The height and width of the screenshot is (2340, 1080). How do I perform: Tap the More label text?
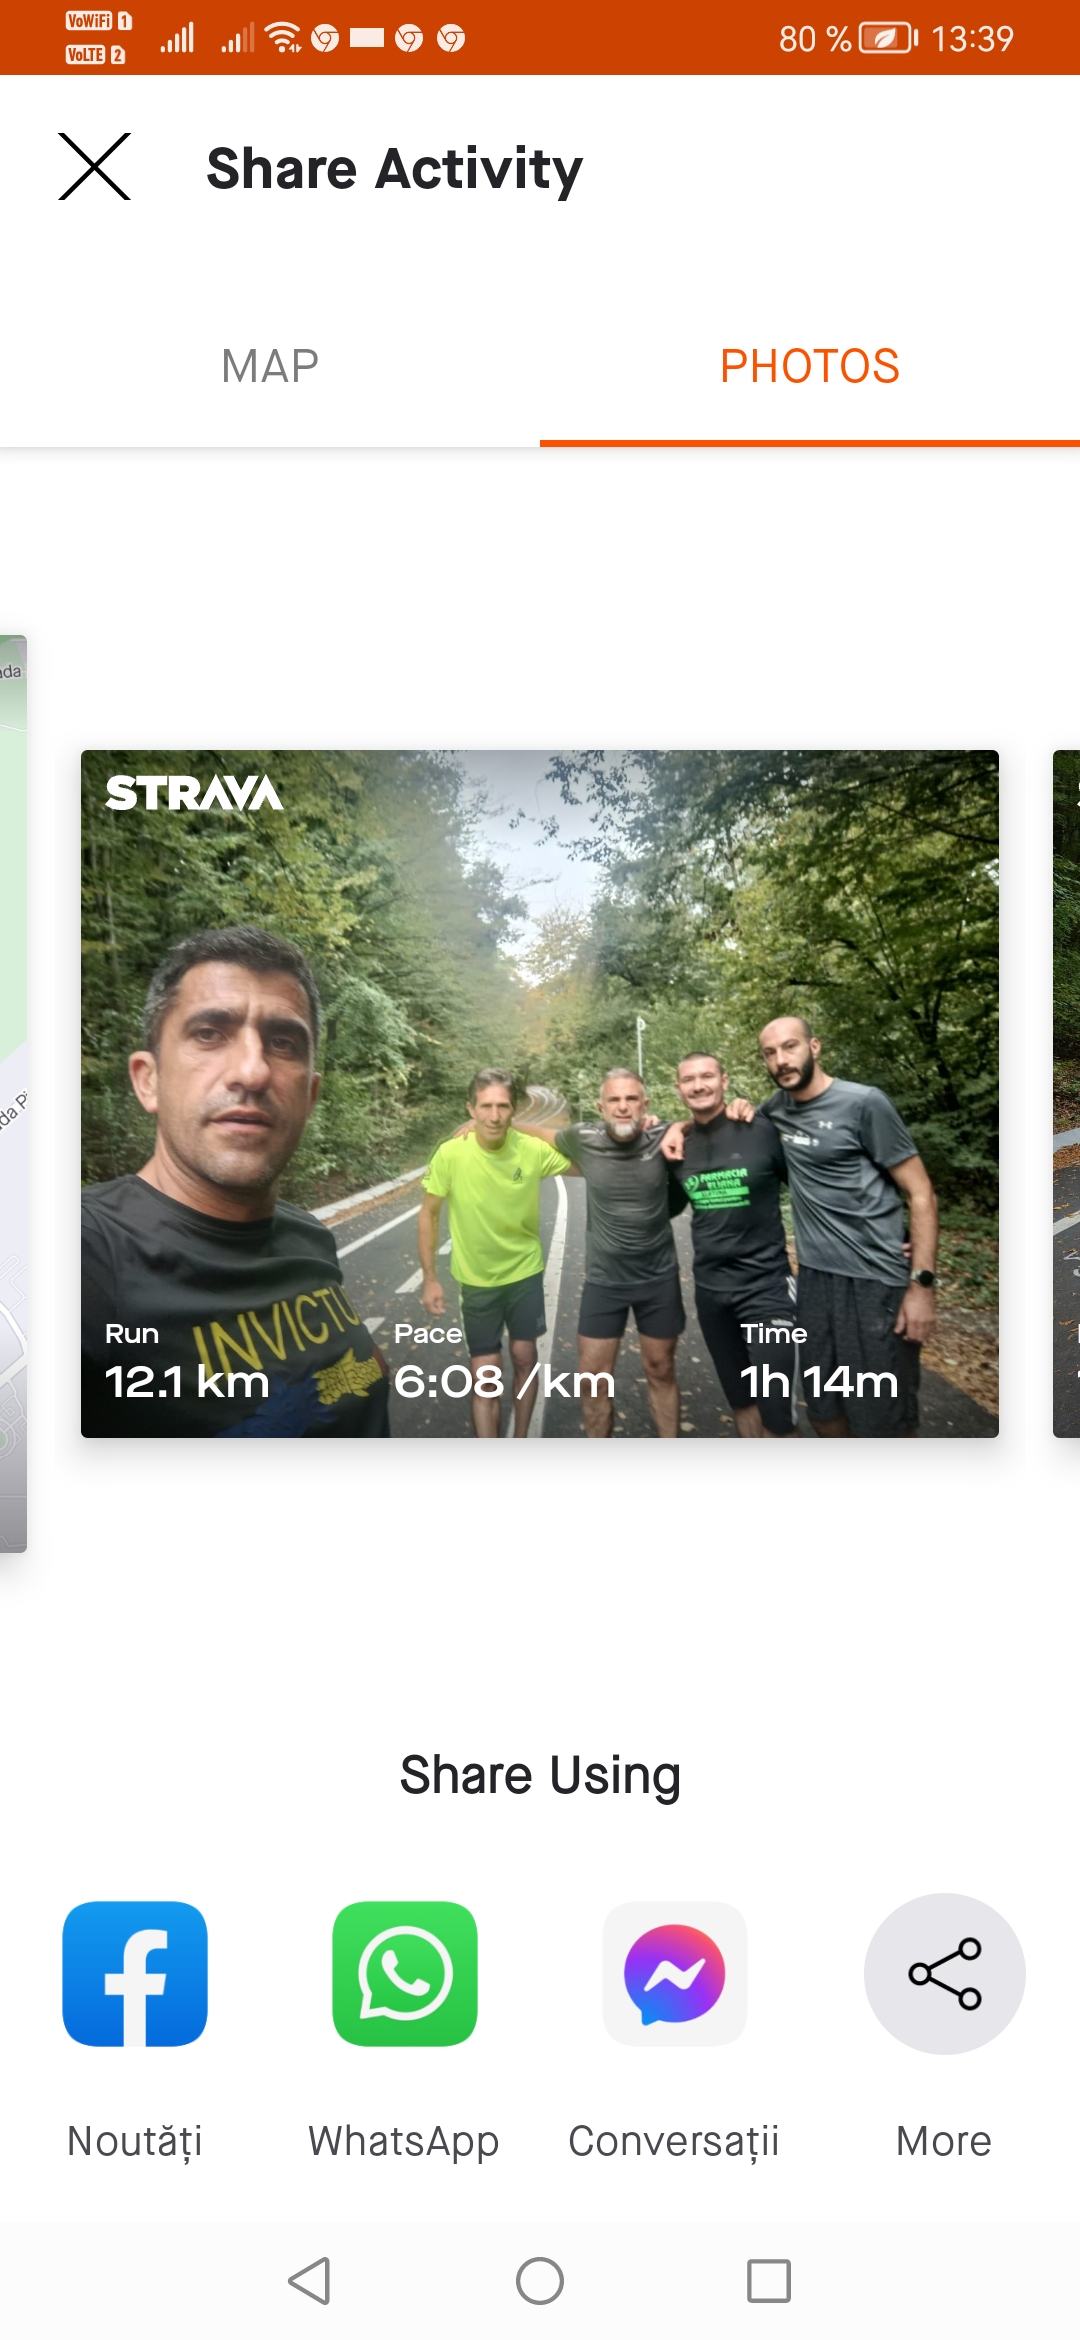click(x=944, y=2142)
